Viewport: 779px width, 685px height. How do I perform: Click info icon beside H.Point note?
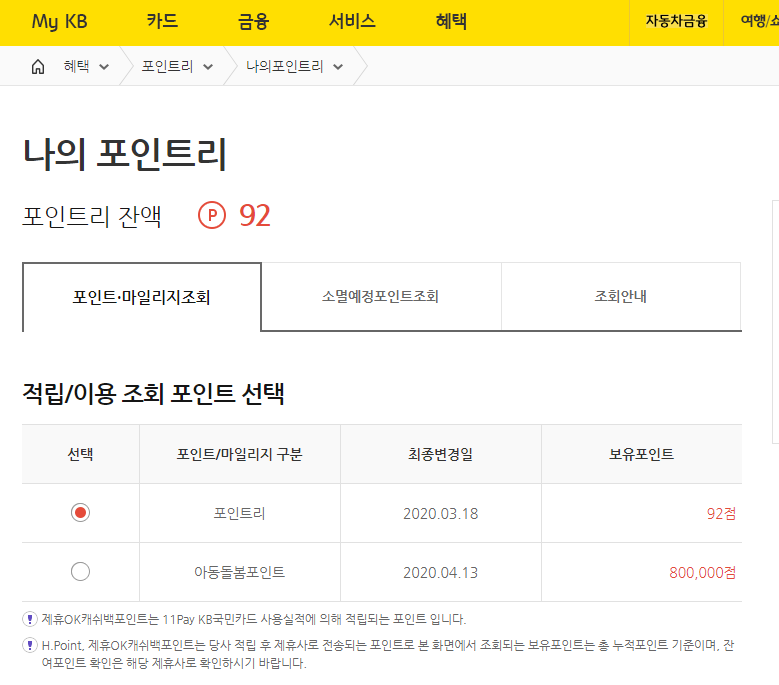pos(30,645)
